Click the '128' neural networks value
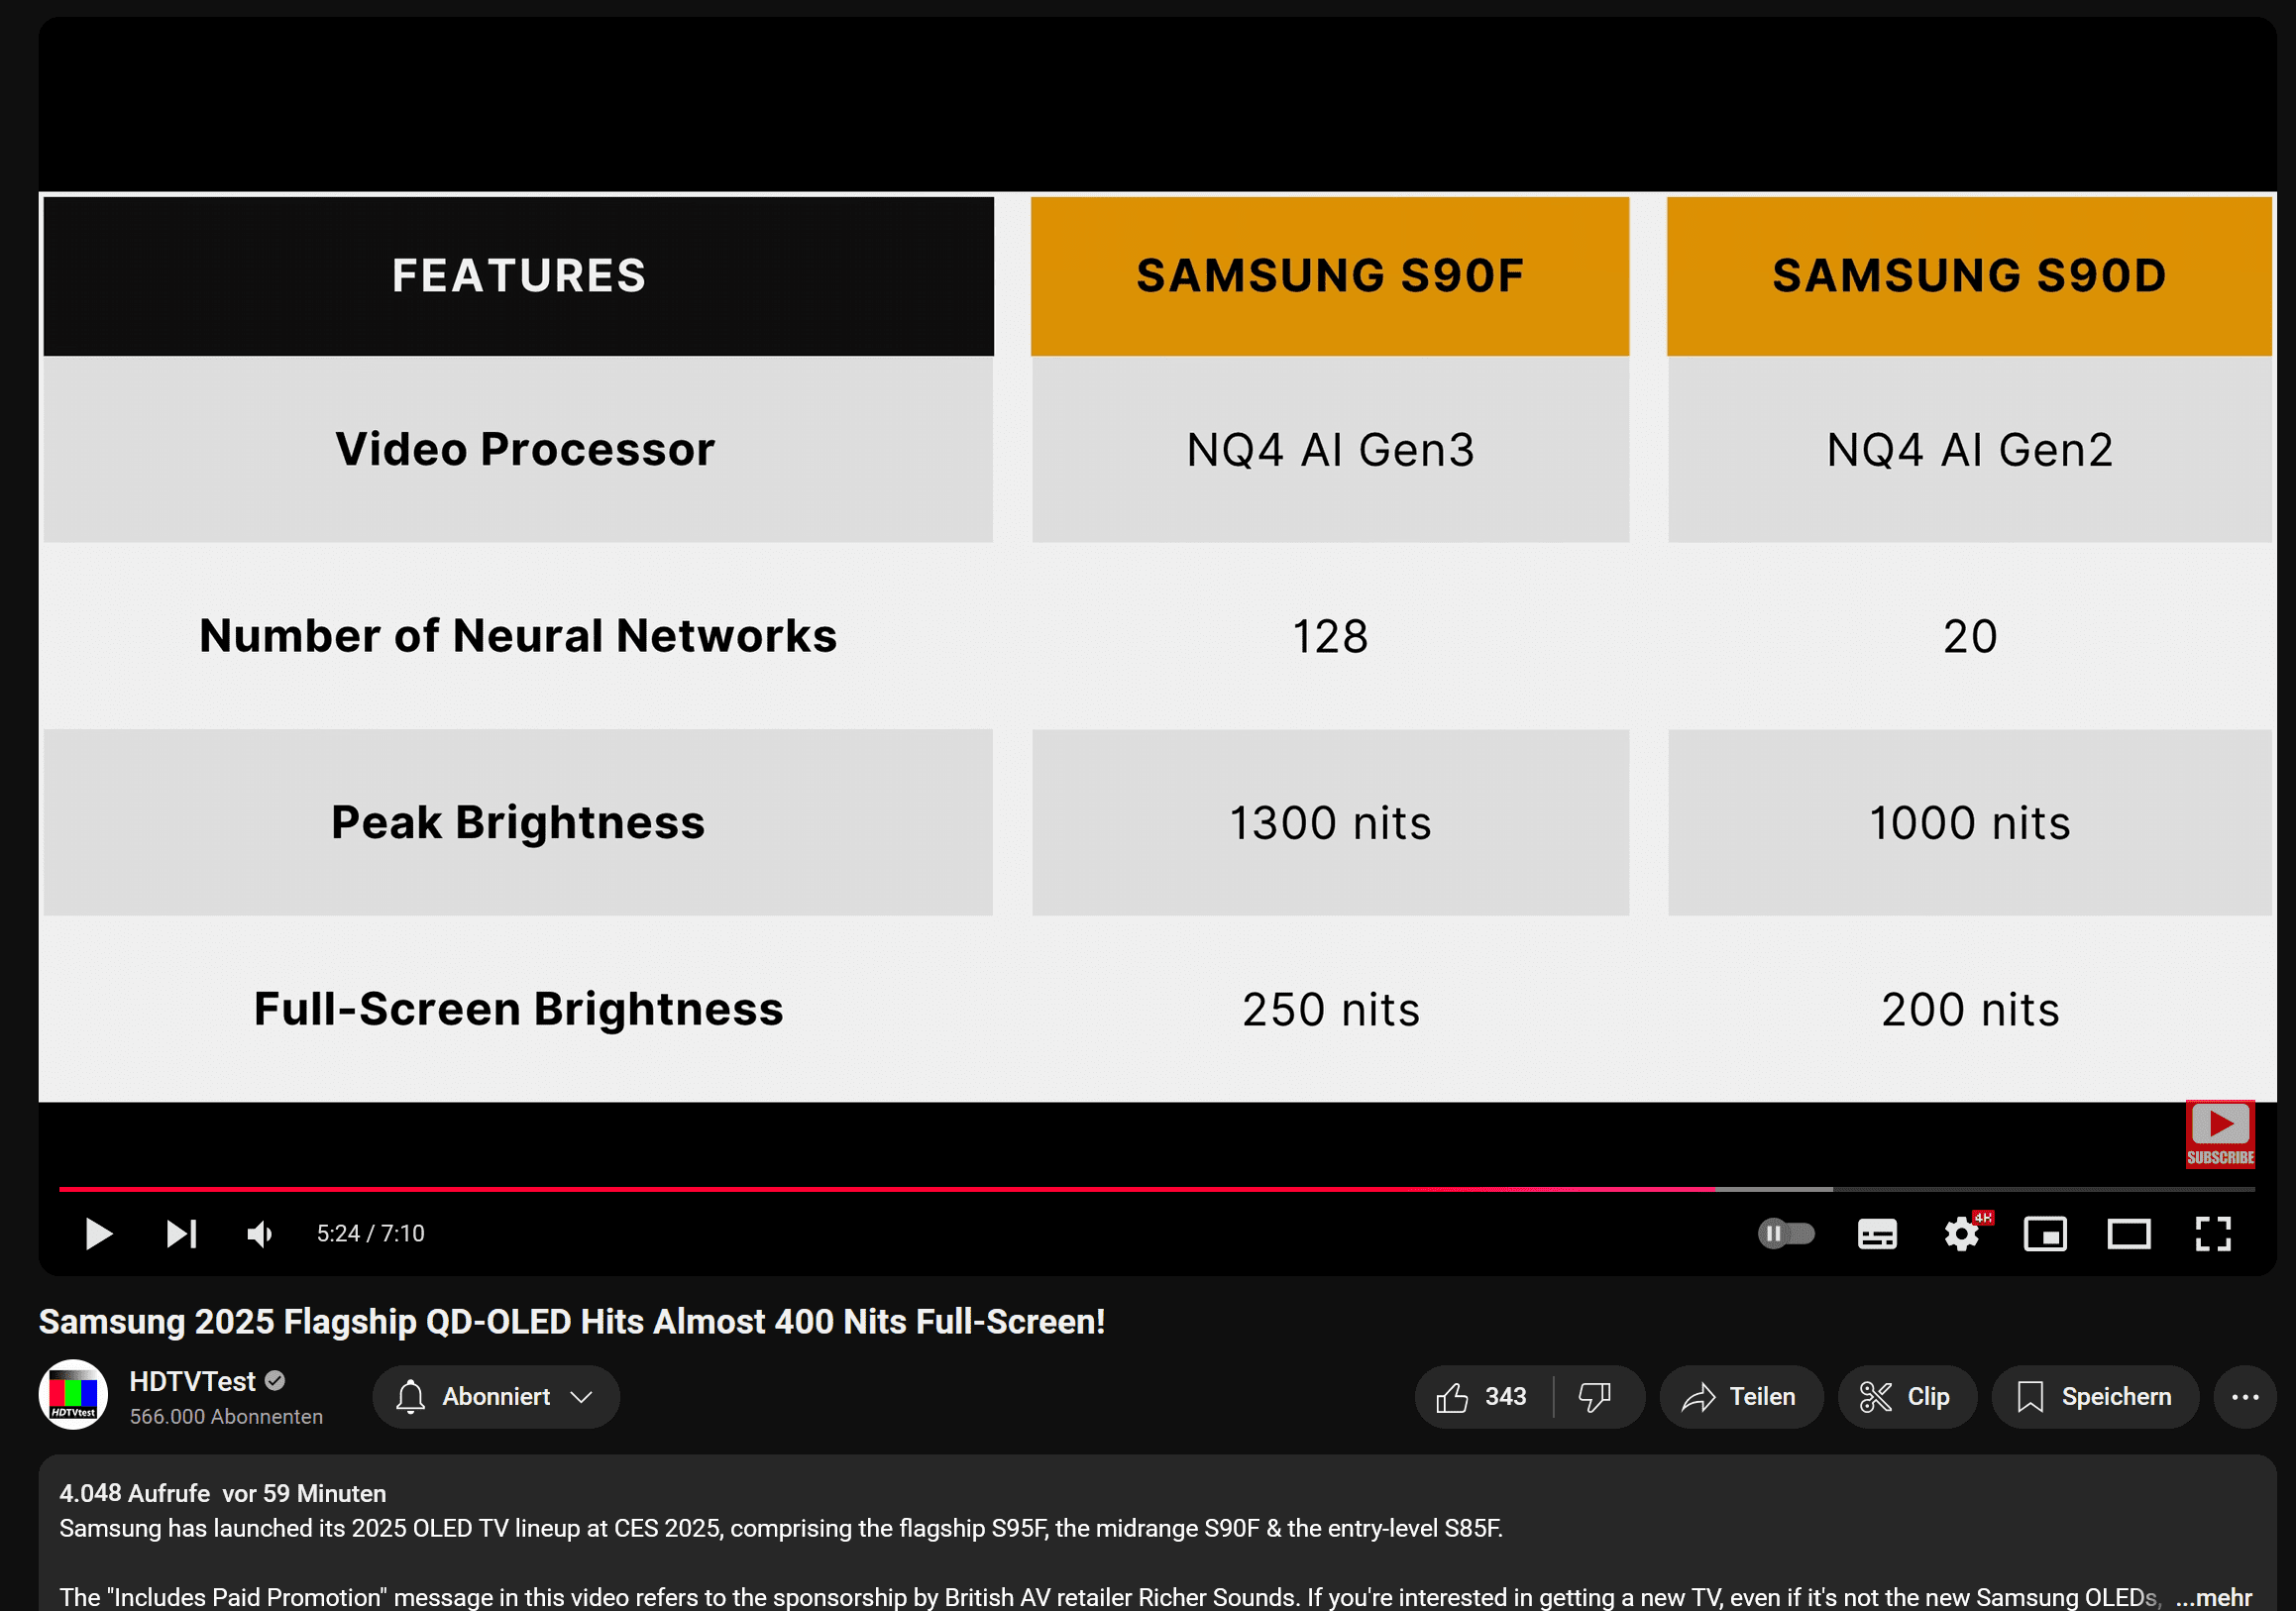2296x1611 pixels. [x=1330, y=637]
